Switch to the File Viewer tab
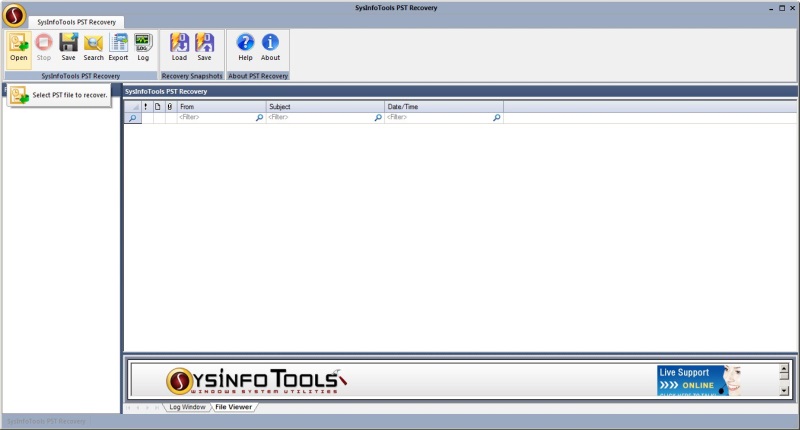The height and width of the screenshot is (430, 800). (x=233, y=407)
